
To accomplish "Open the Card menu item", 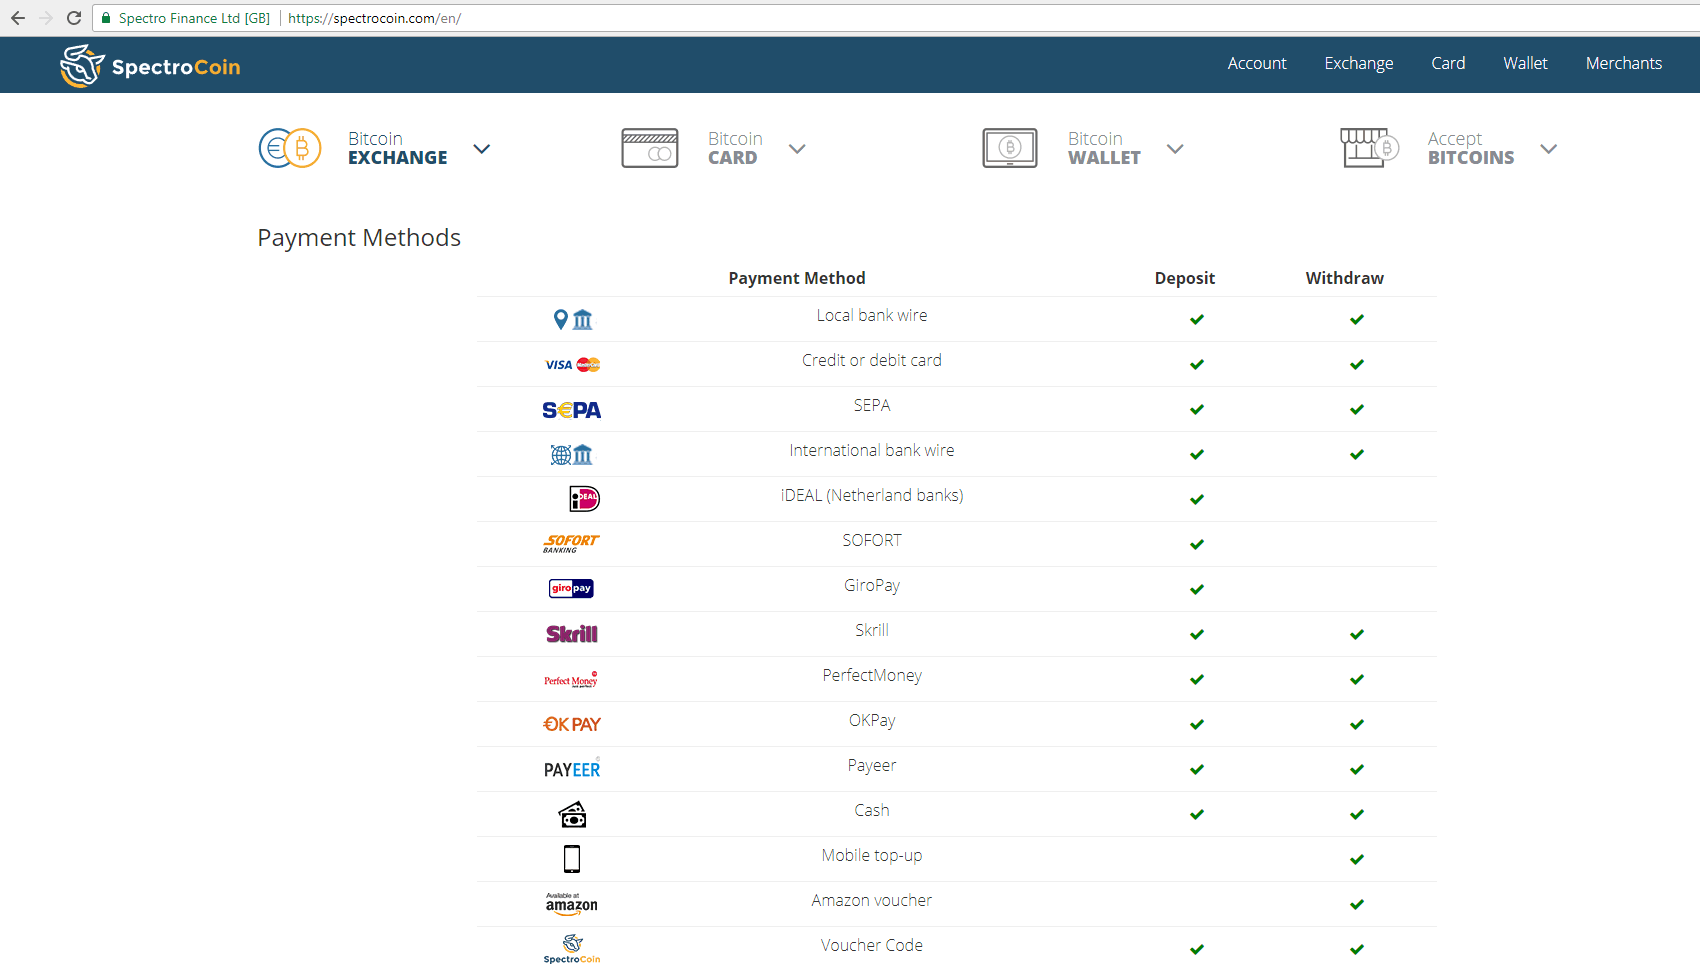I will [1448, 63].
